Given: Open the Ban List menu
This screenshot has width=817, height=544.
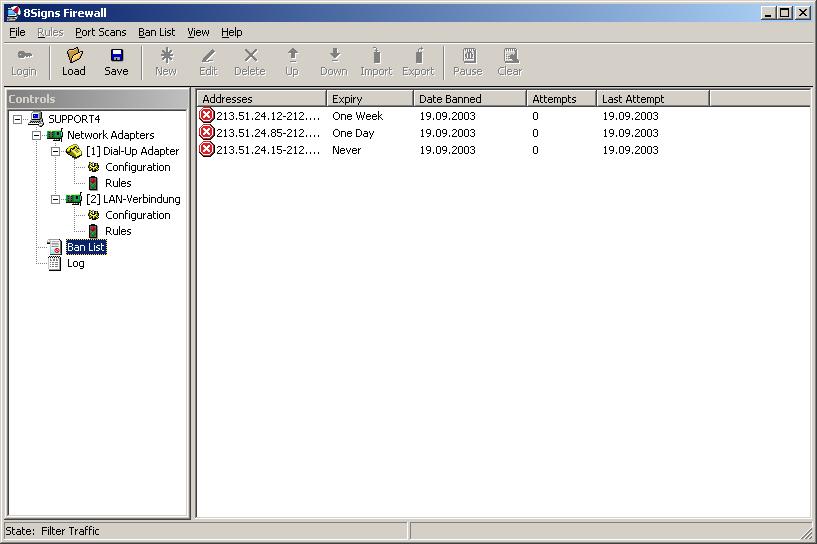Looking at the screenshot, I should click(x=156, y=32).
